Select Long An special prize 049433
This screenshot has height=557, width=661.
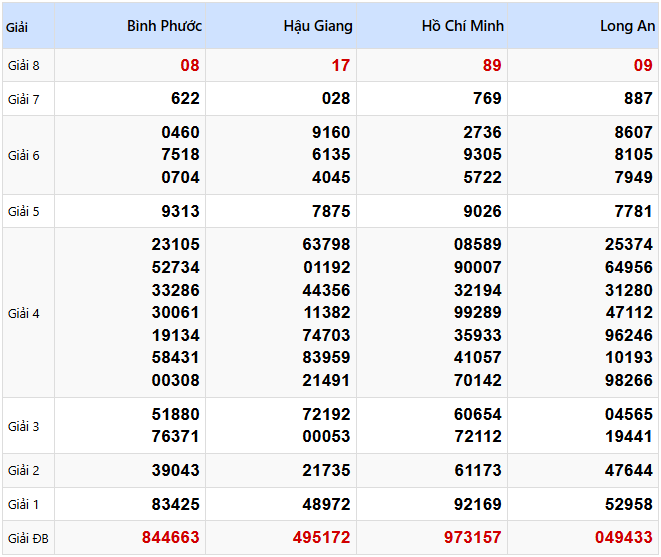[x=623, y=538]
